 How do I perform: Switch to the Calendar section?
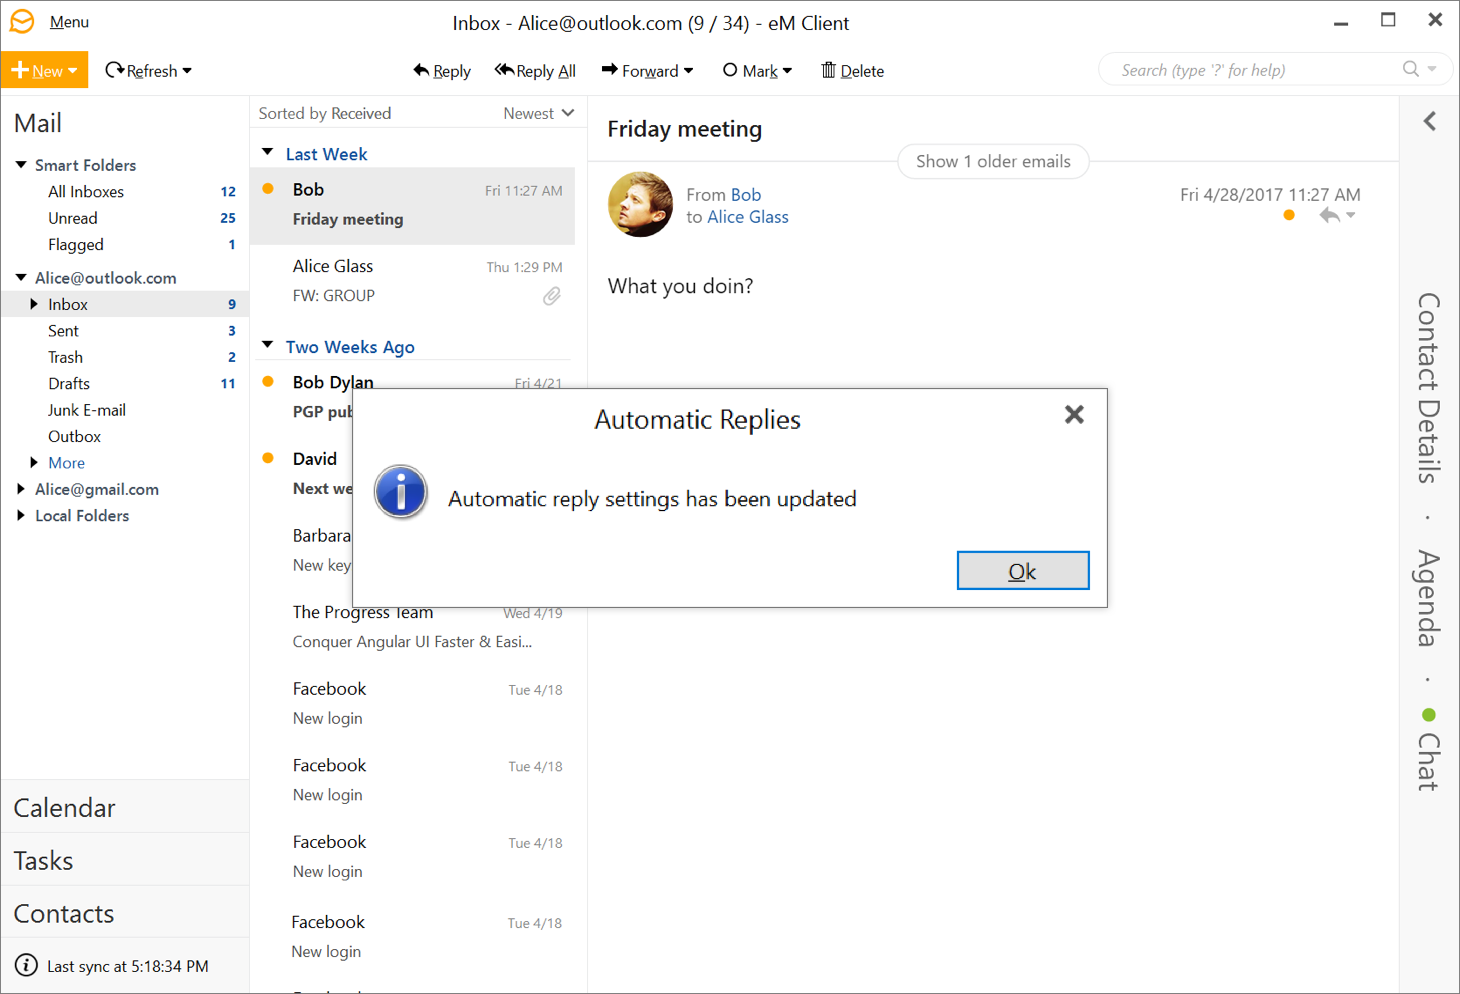pyautogui.click(x=65, y=807)
